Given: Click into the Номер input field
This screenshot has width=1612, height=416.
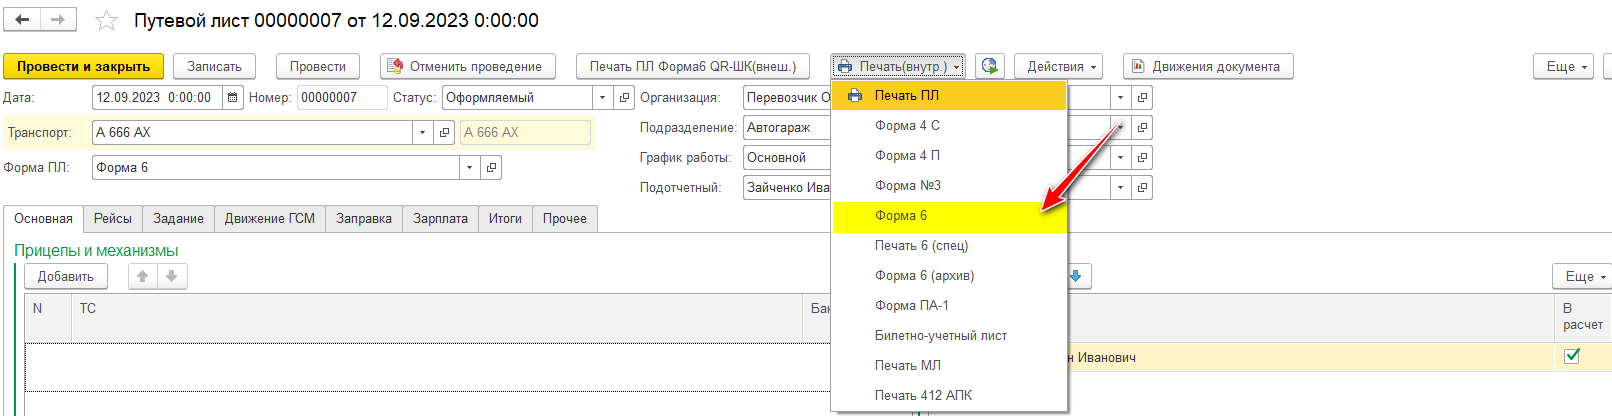Looking at the screenshot, I should [340, 97].
